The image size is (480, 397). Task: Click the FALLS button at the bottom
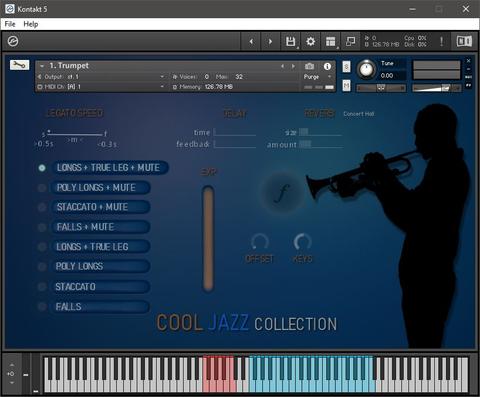tap(100, 307)
